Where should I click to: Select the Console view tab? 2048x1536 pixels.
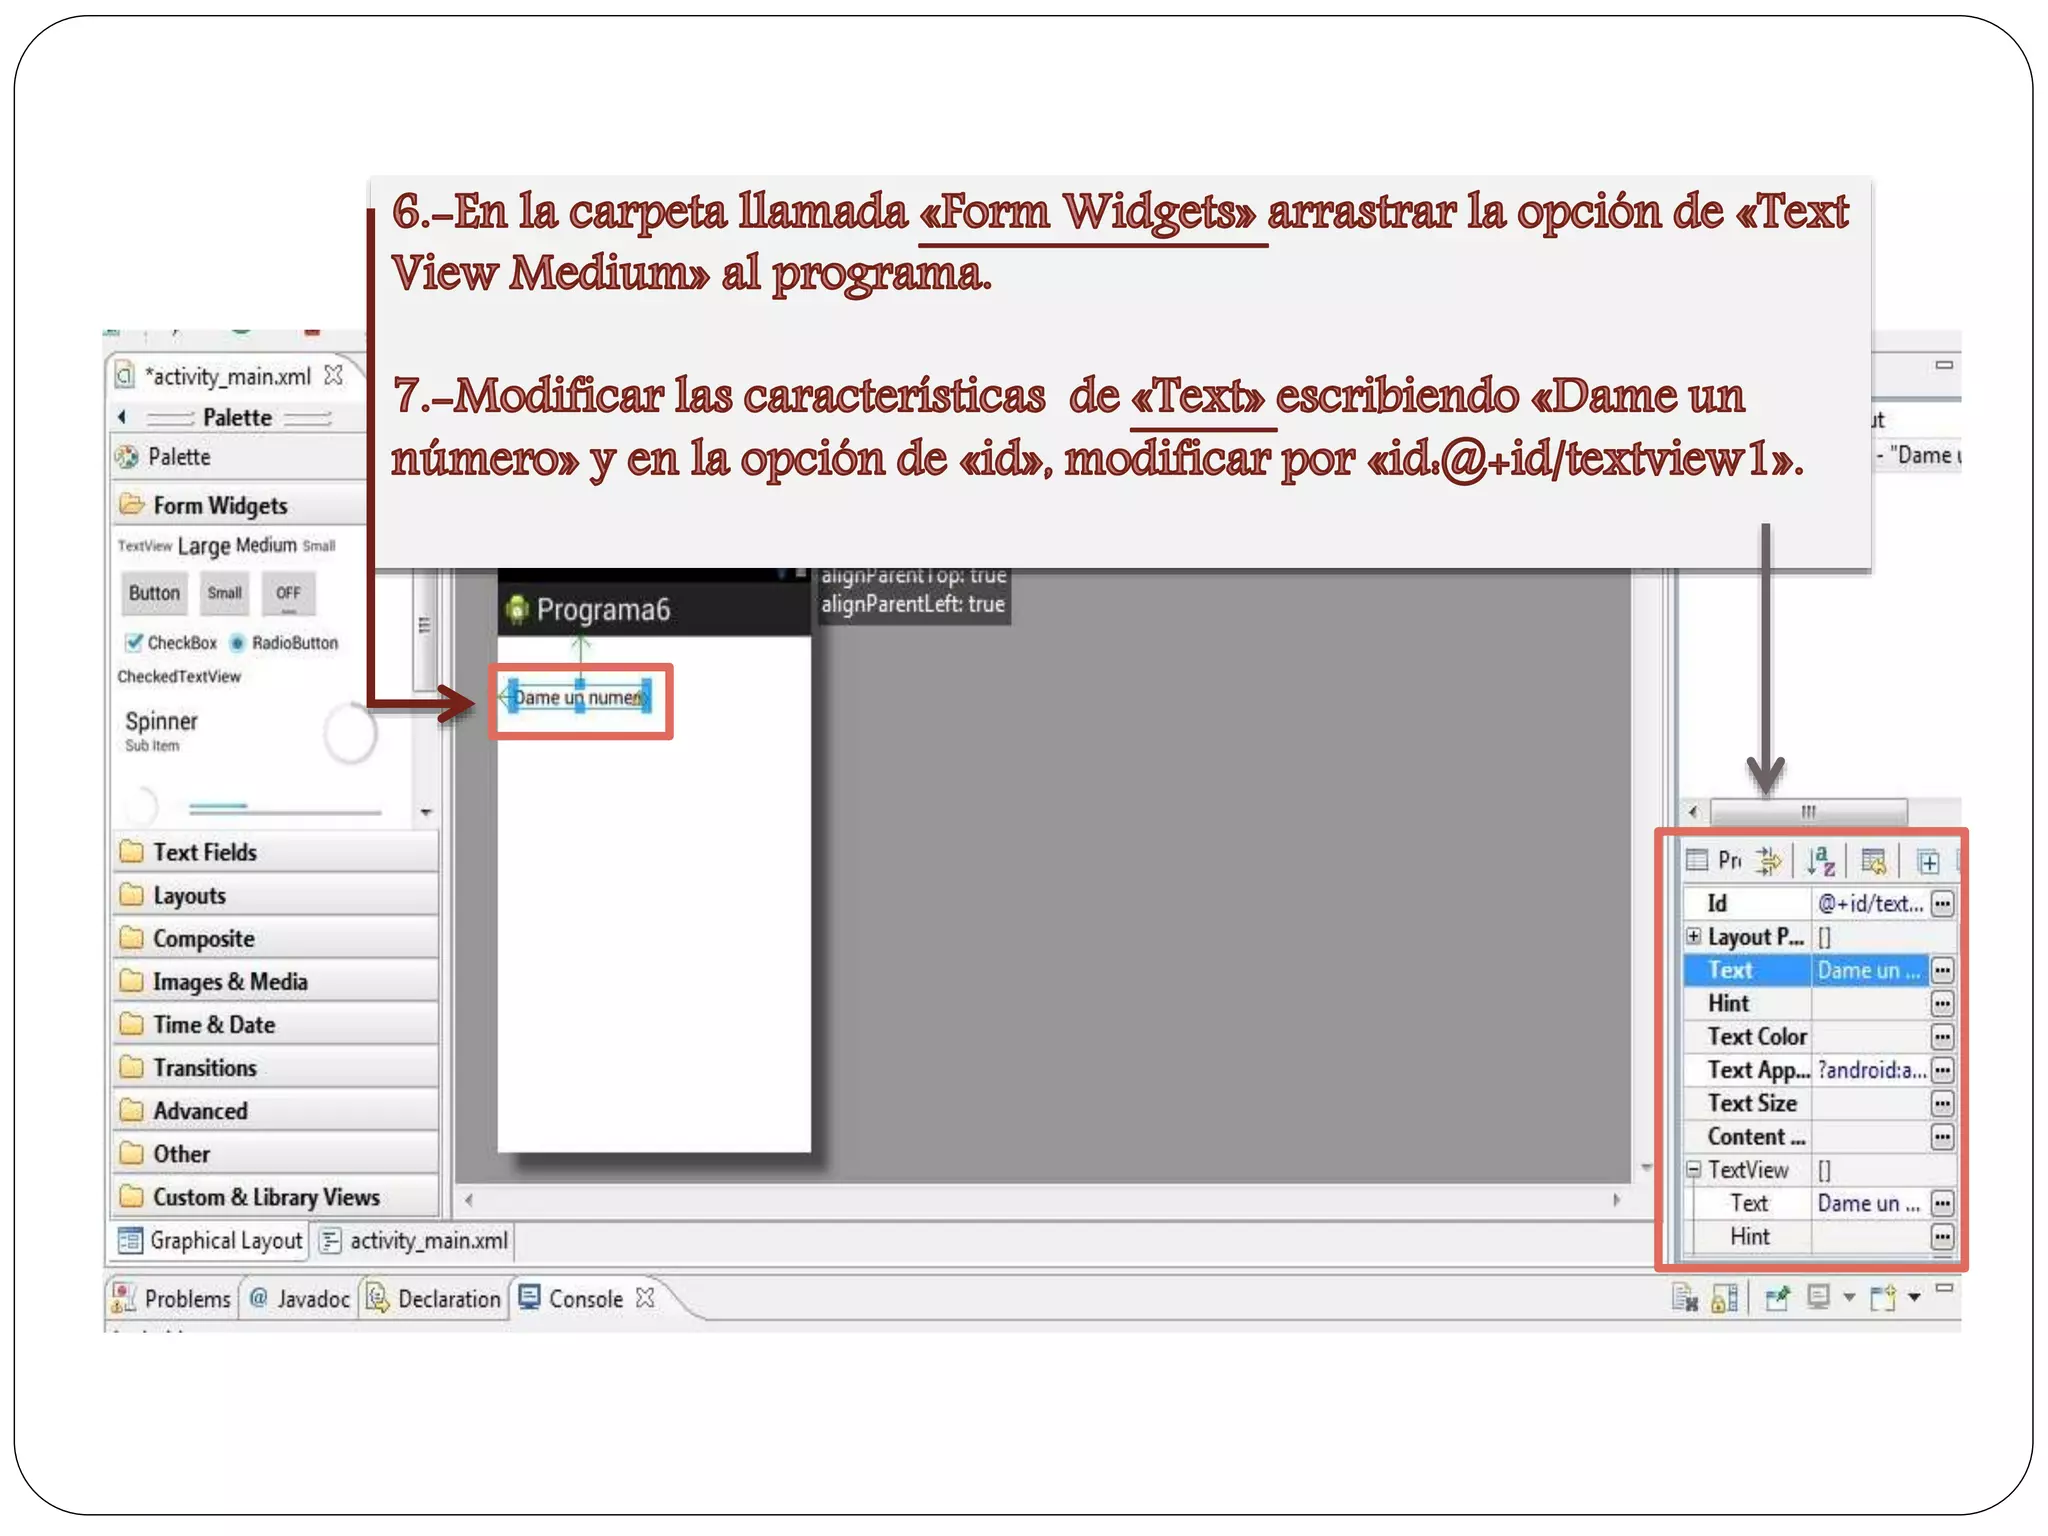pyautogui.click(x=572, y=1298)
